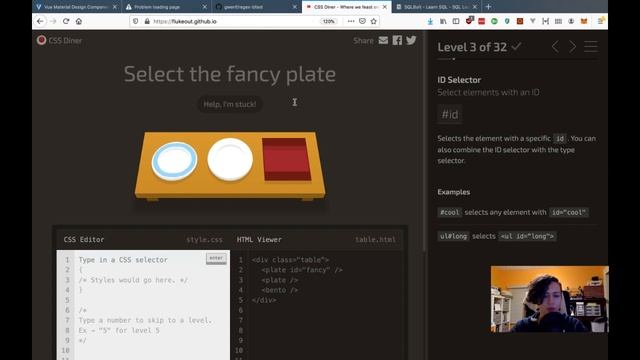640x360 pixels.
Task: Open a new browser tab
Action: (488, 7)
